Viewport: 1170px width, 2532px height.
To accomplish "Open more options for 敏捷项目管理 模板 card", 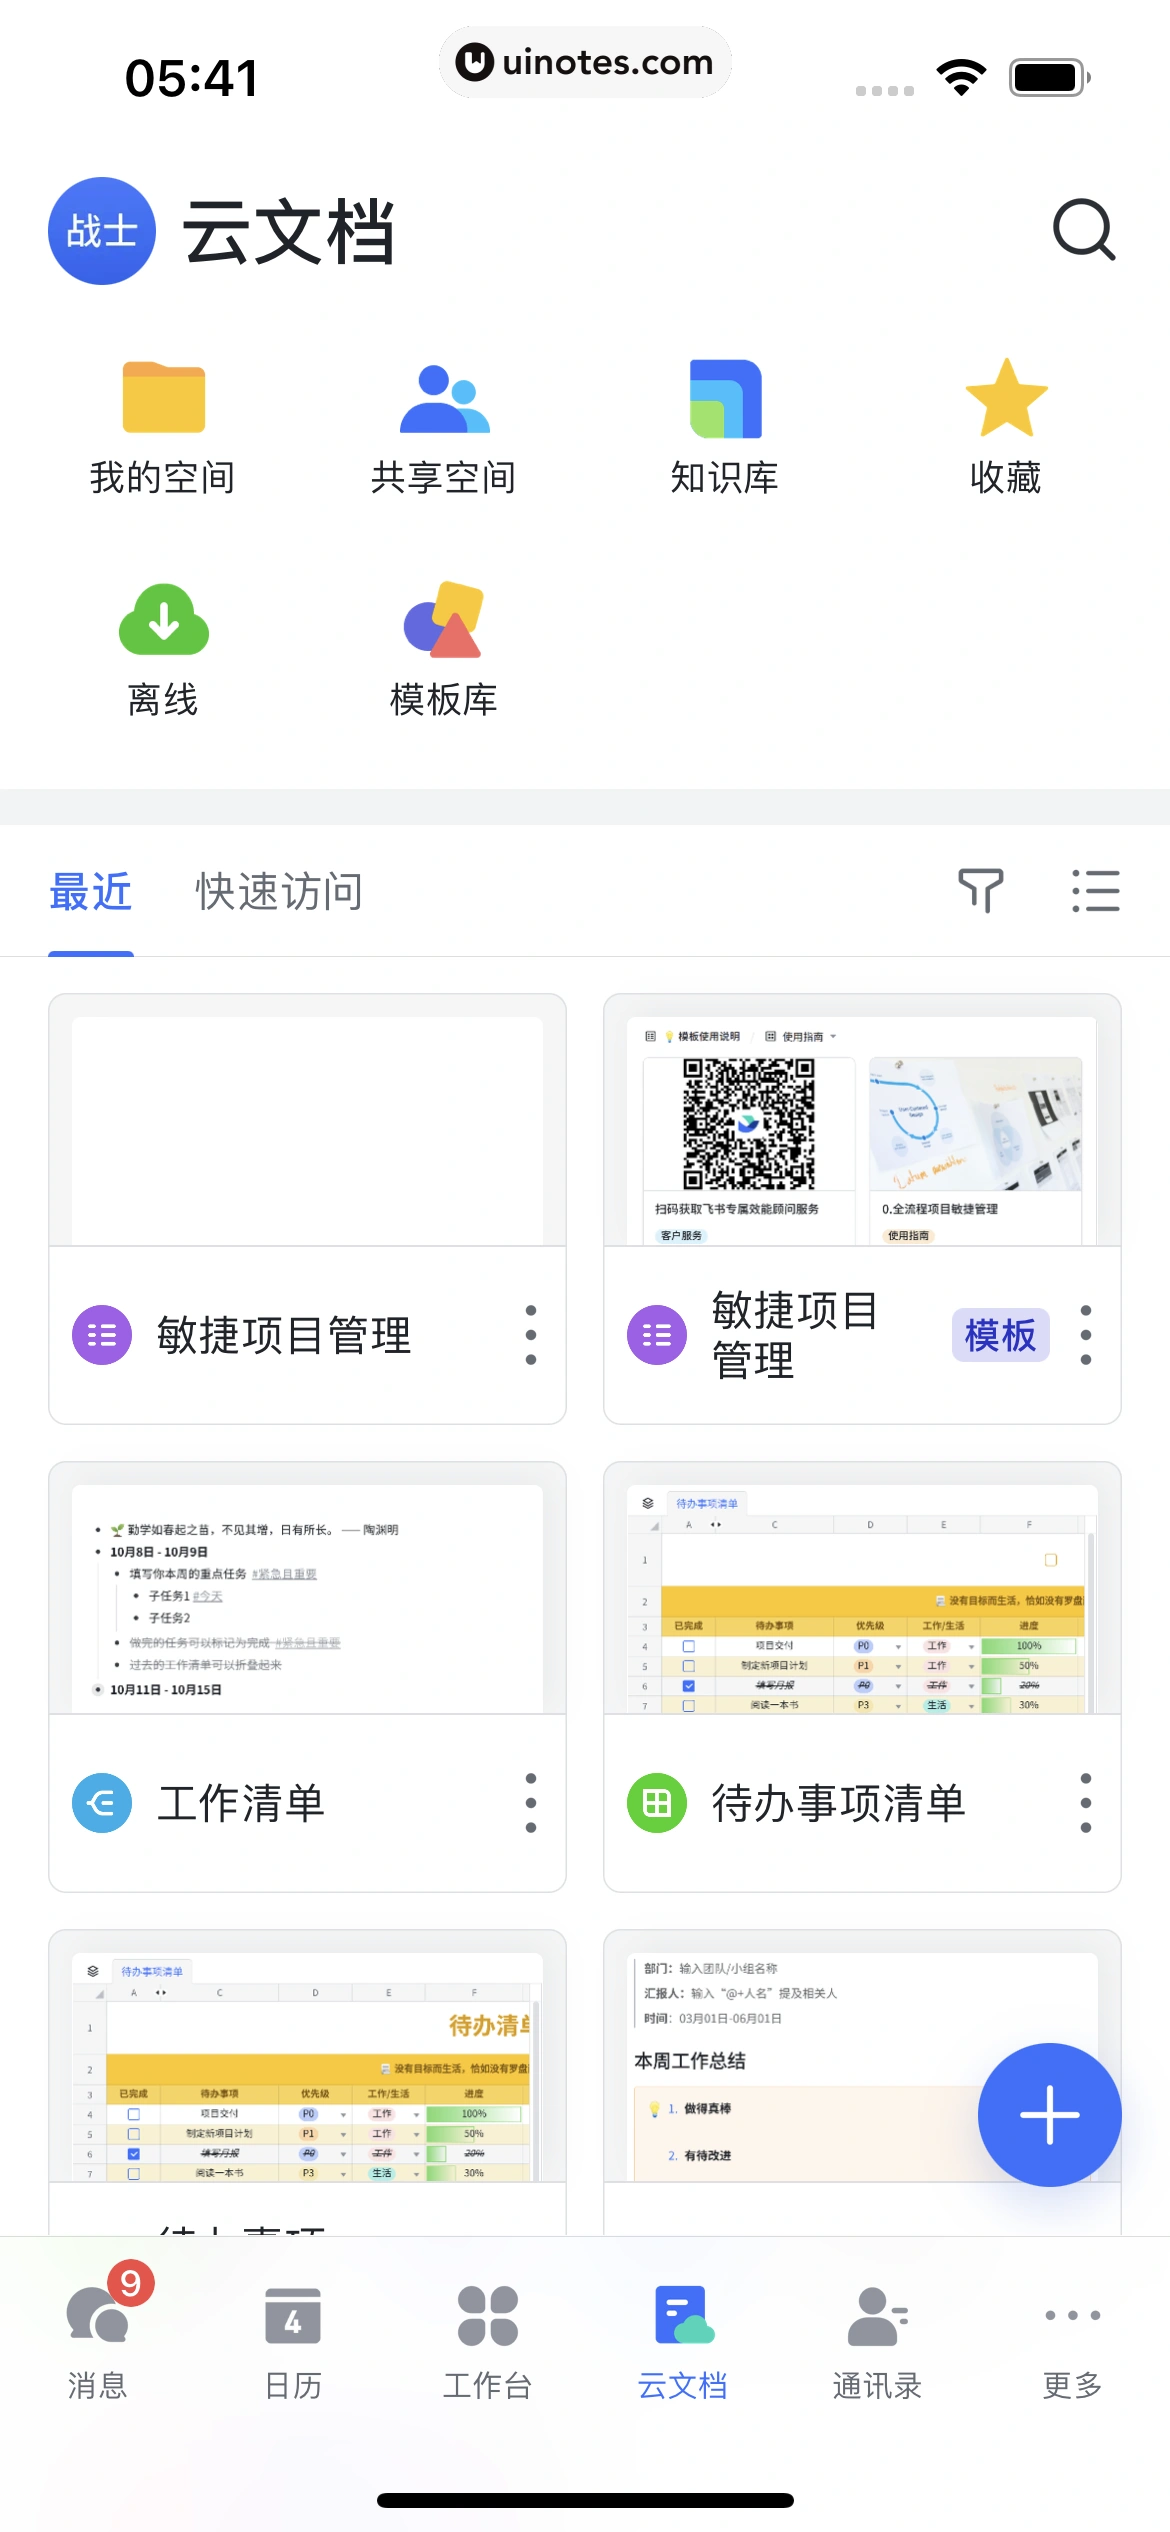I will (x=1086, y=1335).
